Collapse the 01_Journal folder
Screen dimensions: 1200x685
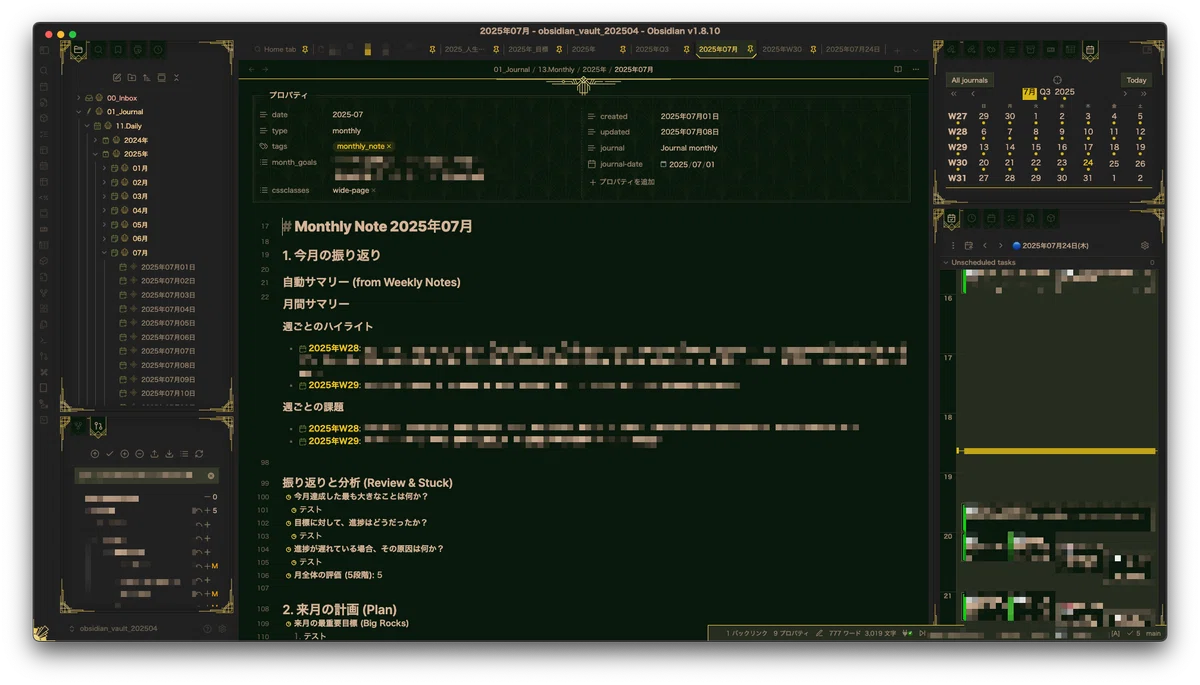click(x=78, y=112)
